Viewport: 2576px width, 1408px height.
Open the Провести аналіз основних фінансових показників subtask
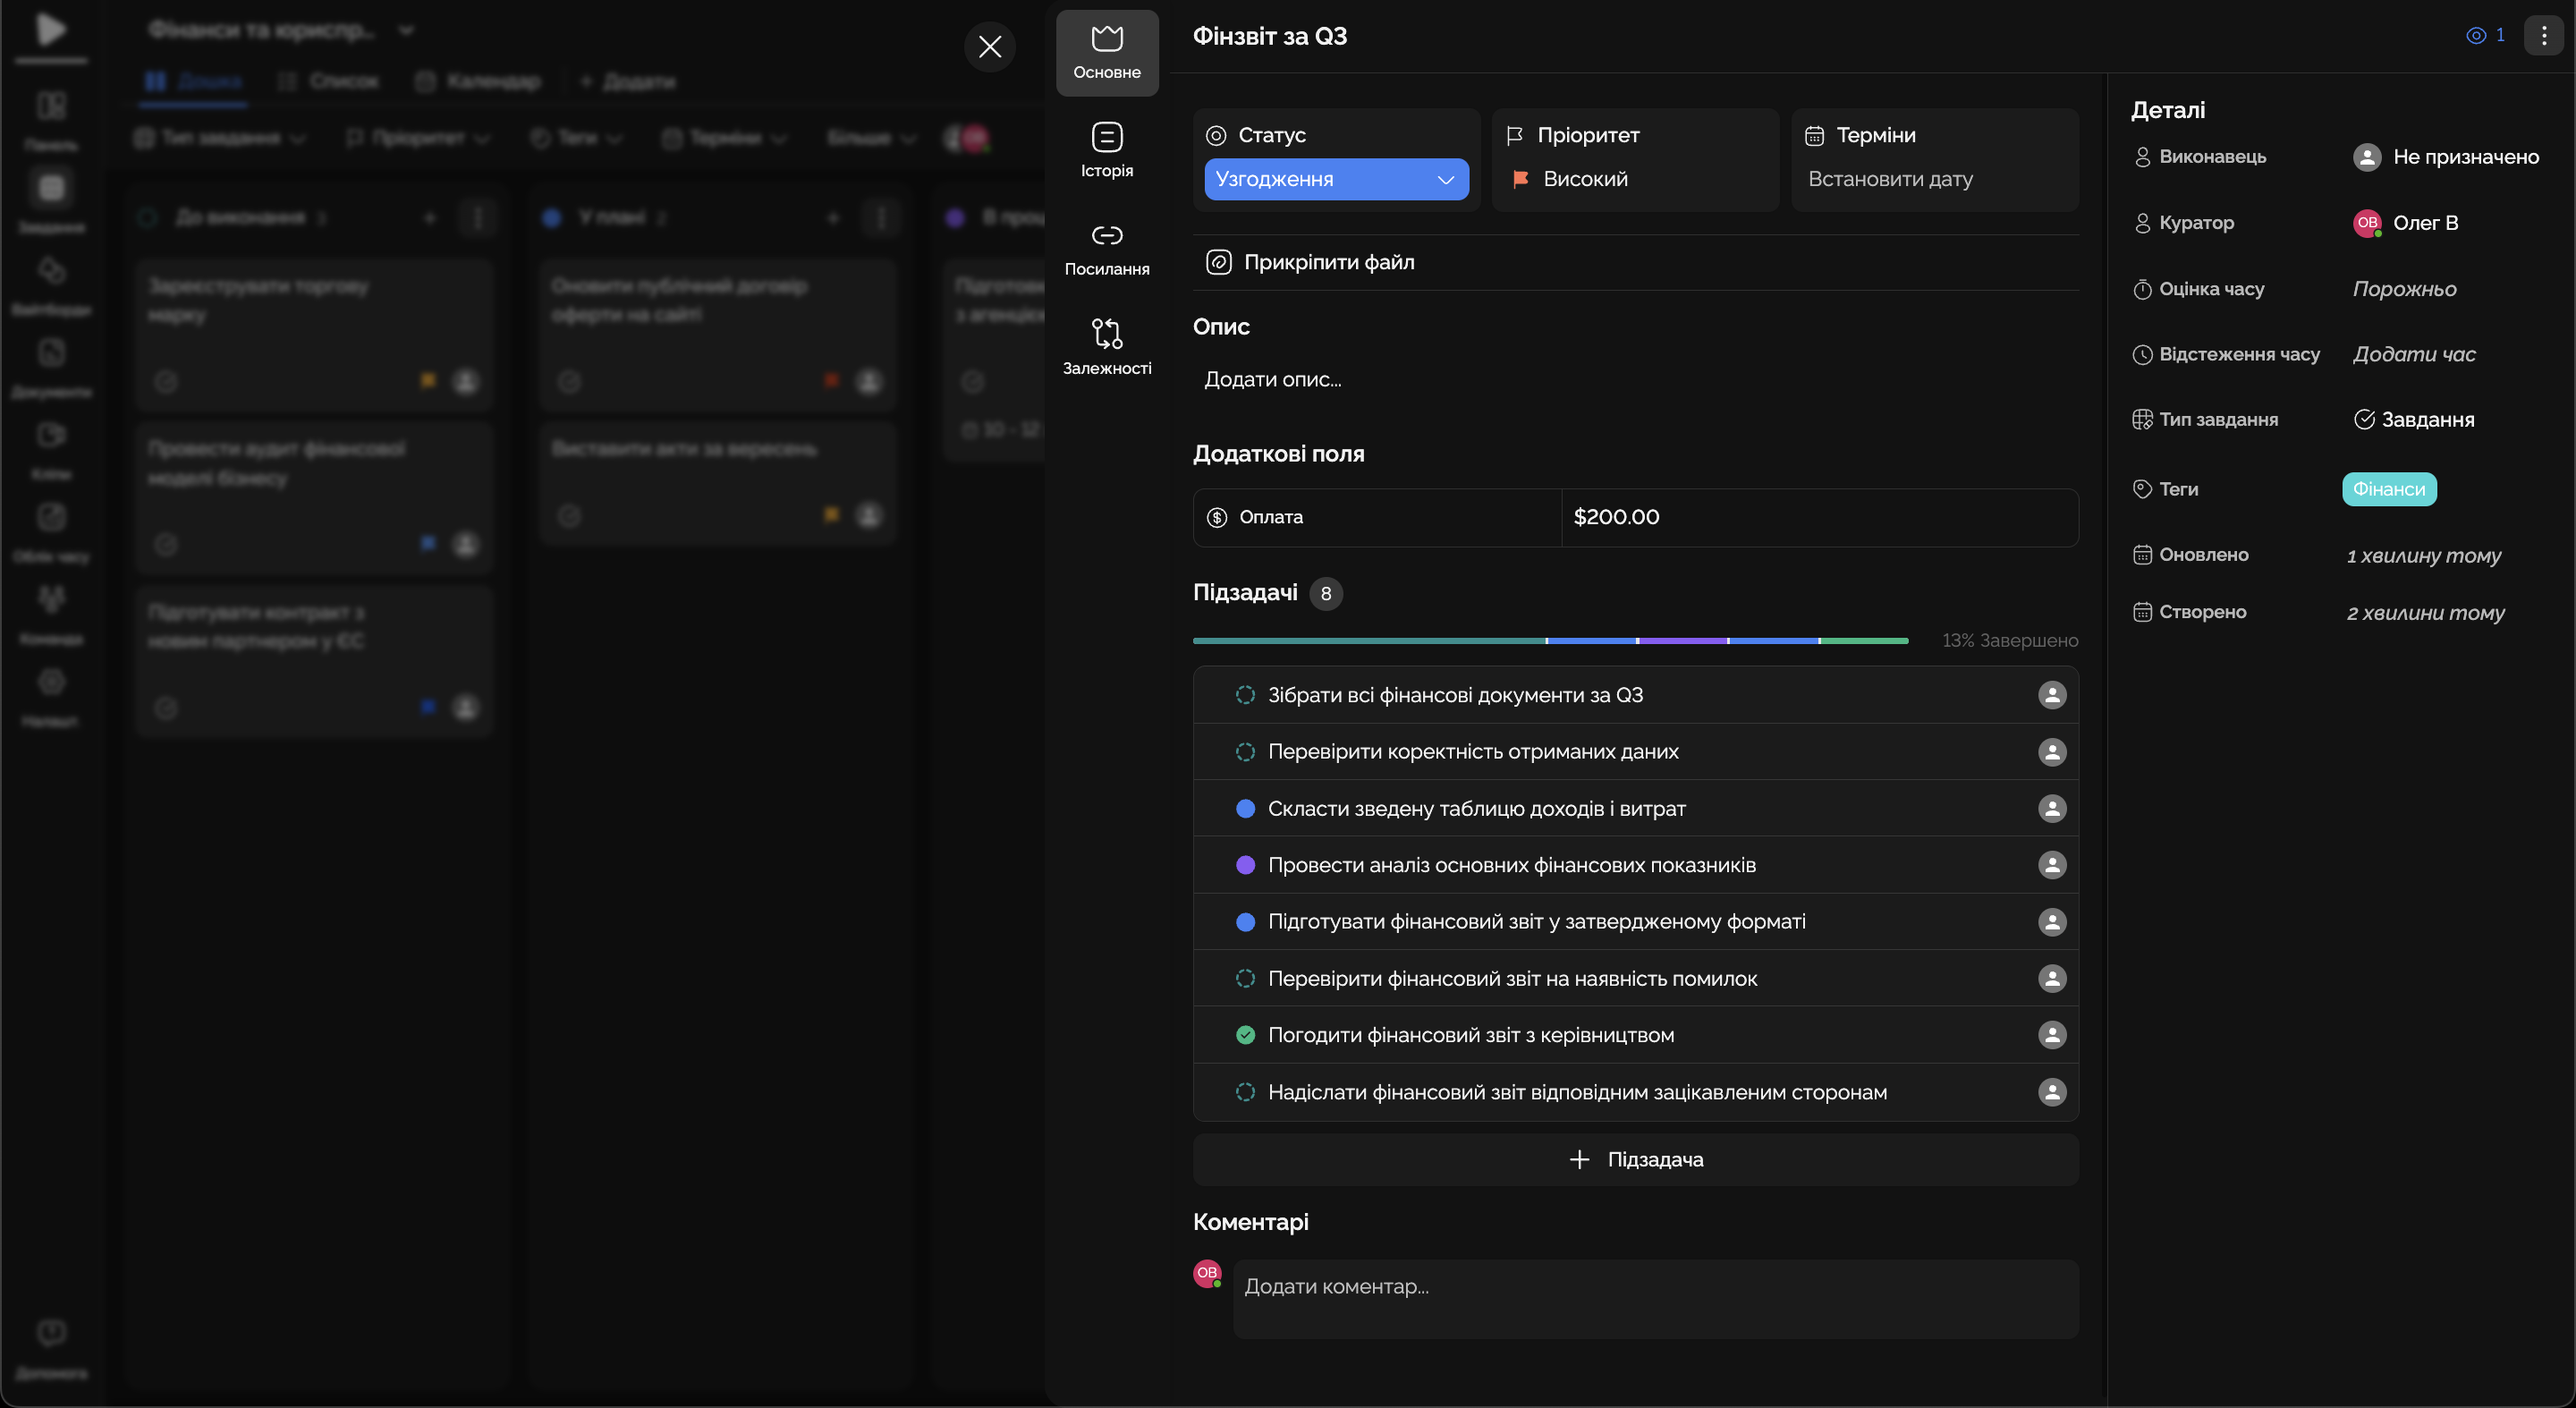pos(1510,865)
